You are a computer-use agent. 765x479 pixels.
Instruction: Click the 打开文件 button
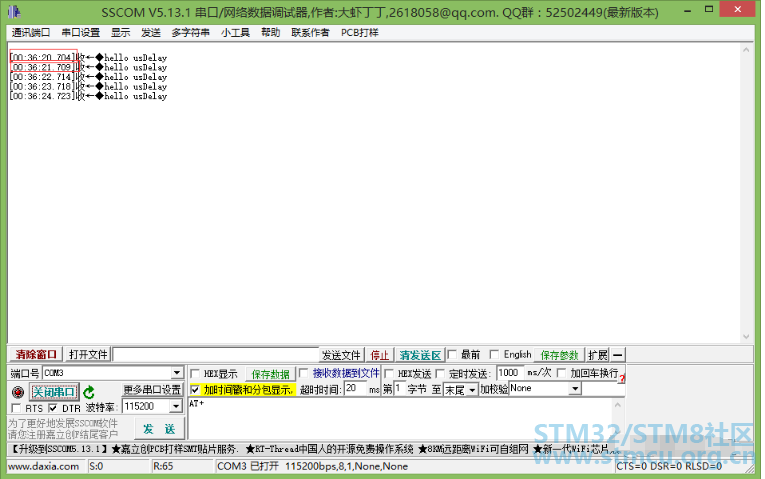(88, 355)
